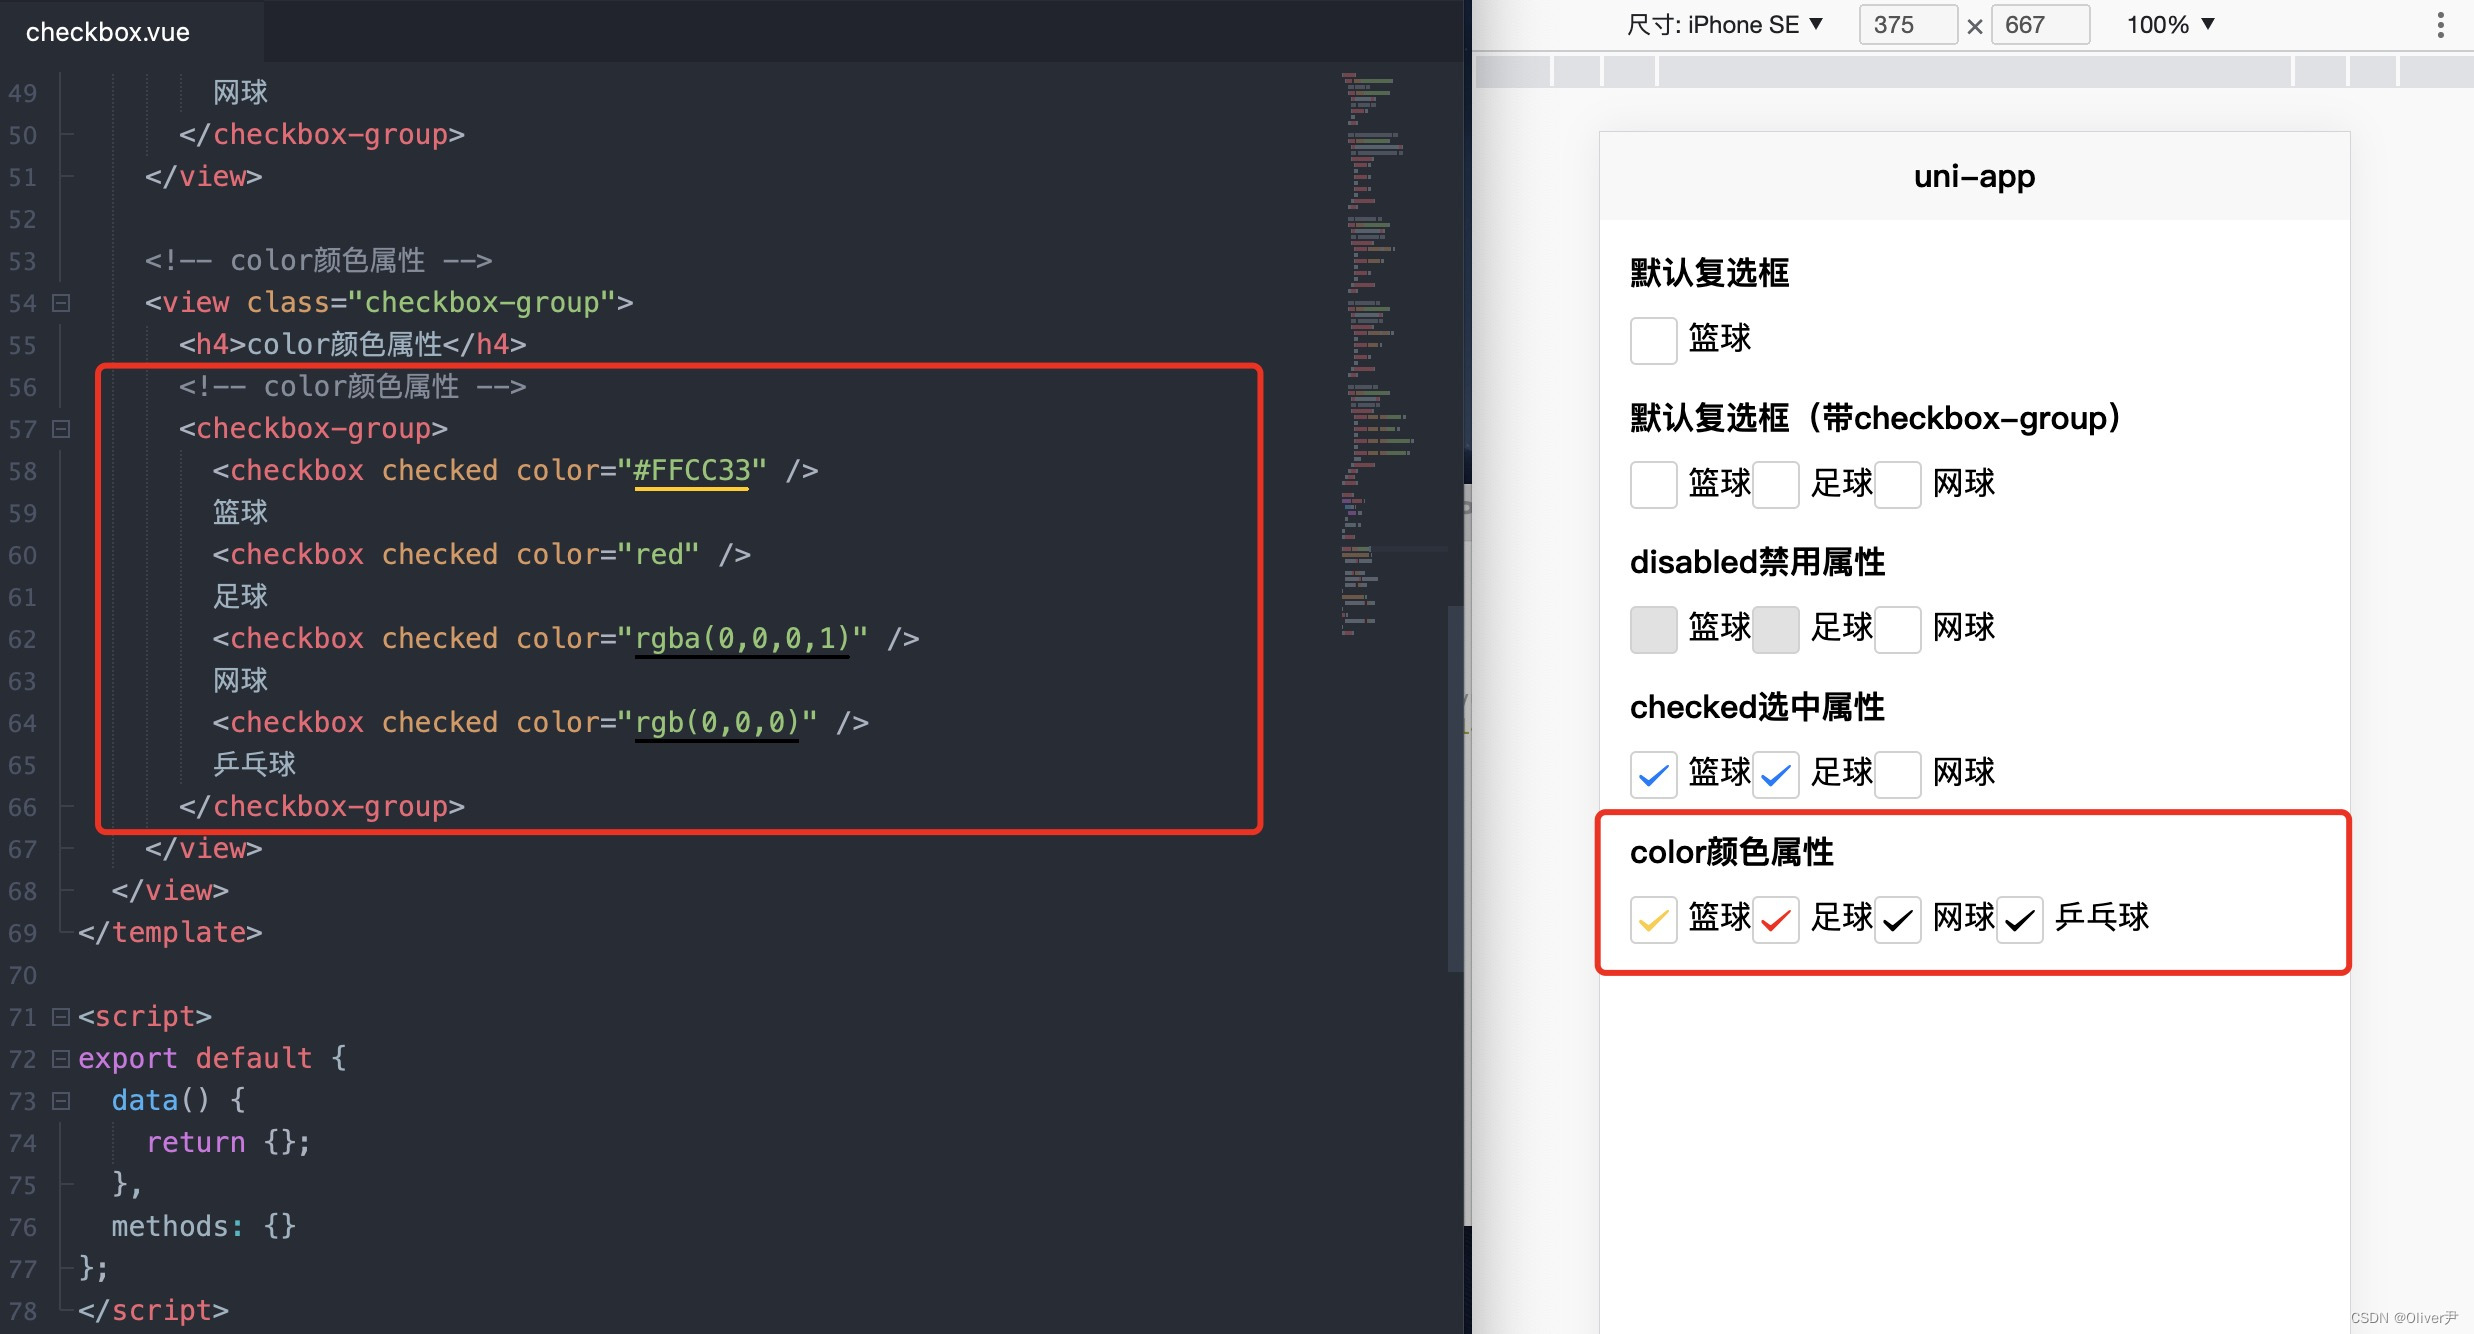
Task: Uncheck the black 乒乓球 checkbox
Action: 2019,919
